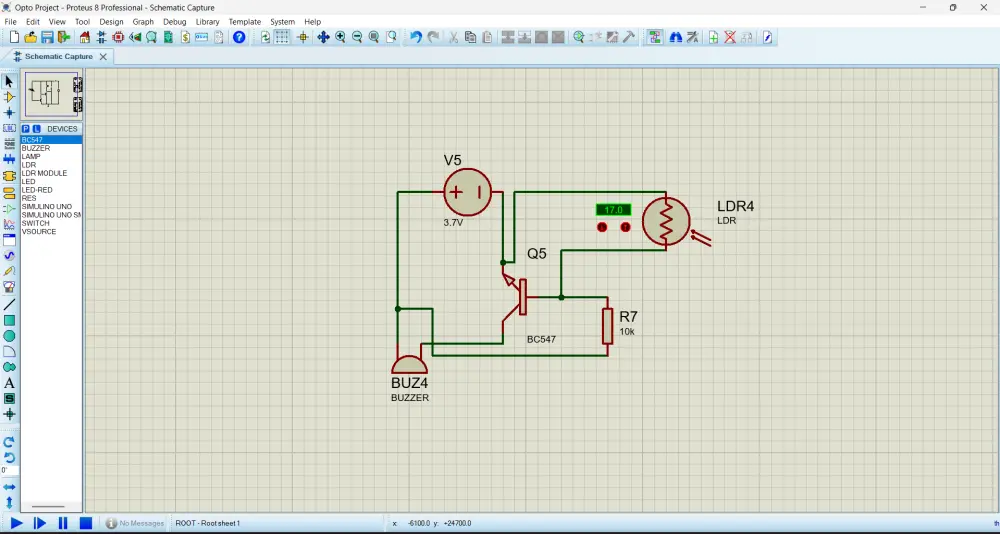Create a new project with the blank page icon
Image resolution: width=1000 pixels, height=534 pixels.
click(x=14, y=37)
